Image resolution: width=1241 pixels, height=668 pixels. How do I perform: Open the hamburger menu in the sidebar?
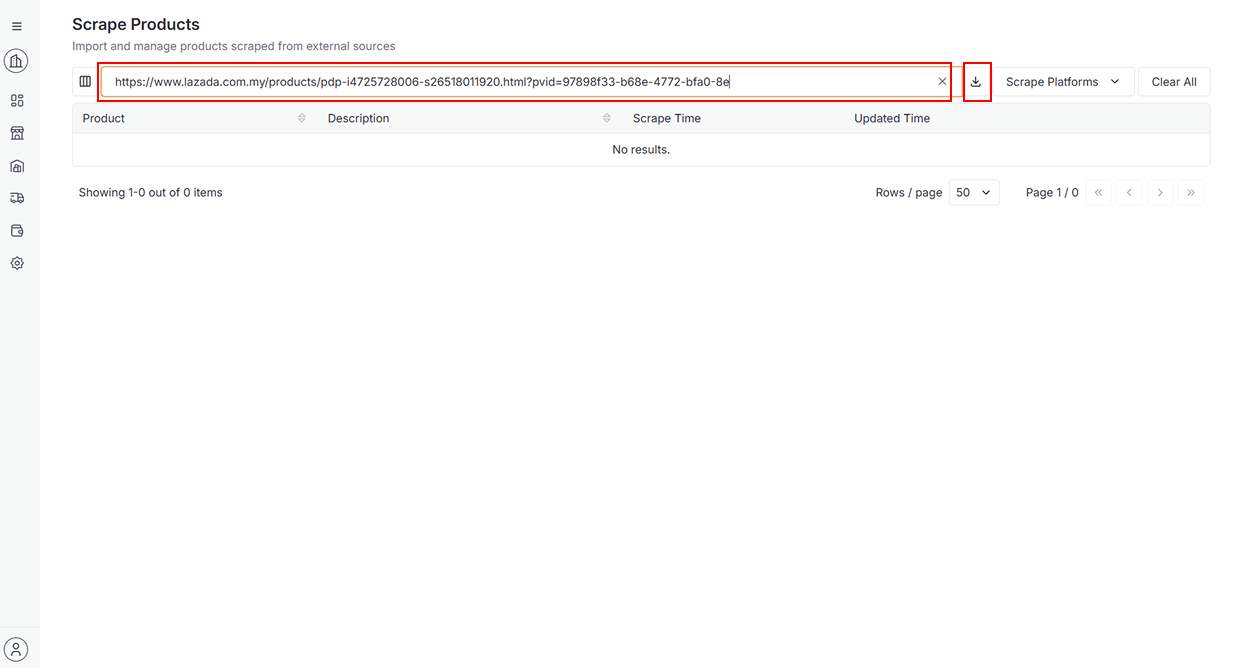pos(16,27)
